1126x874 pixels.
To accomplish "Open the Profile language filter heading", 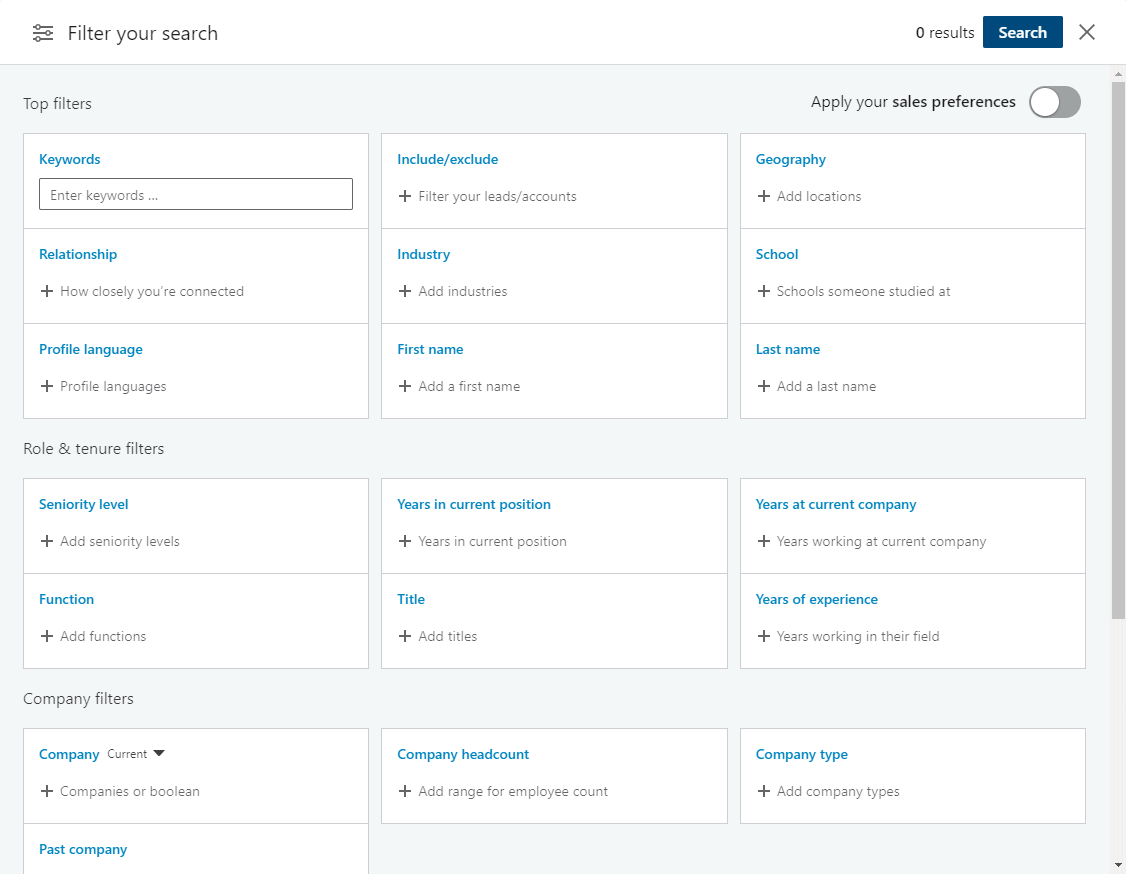I will coord(90,350).
